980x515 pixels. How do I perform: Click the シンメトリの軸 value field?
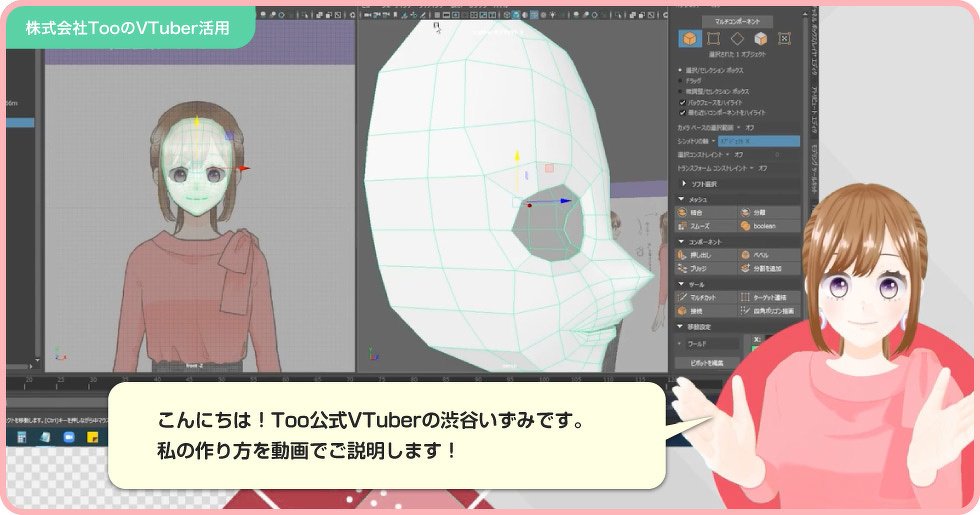[759, 141]
